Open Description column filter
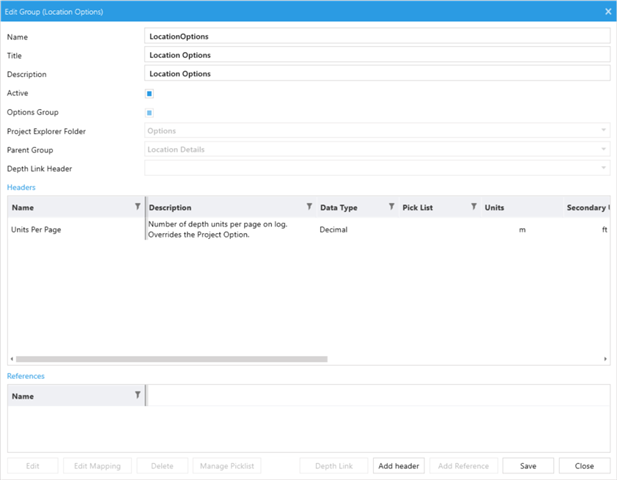 point(309,206)
